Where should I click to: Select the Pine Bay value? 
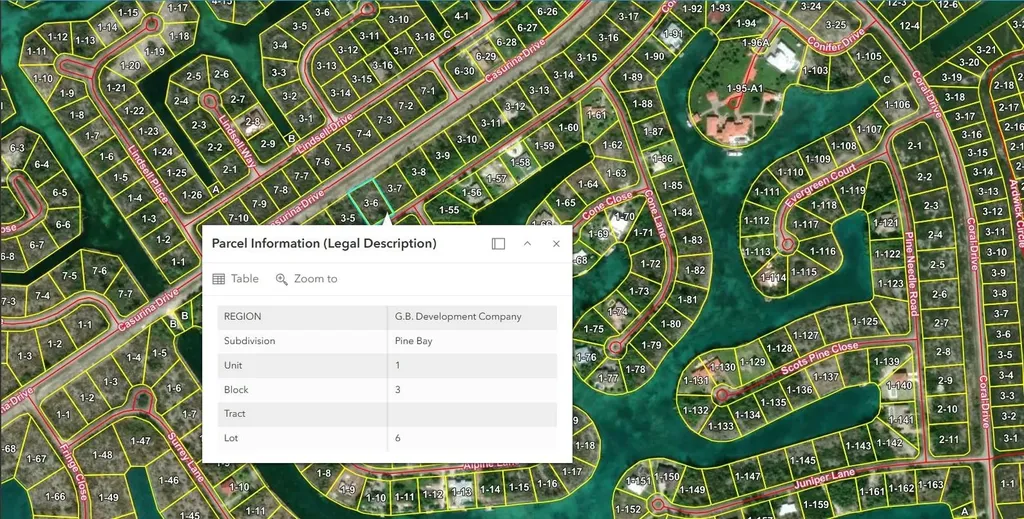click(413, 341)
